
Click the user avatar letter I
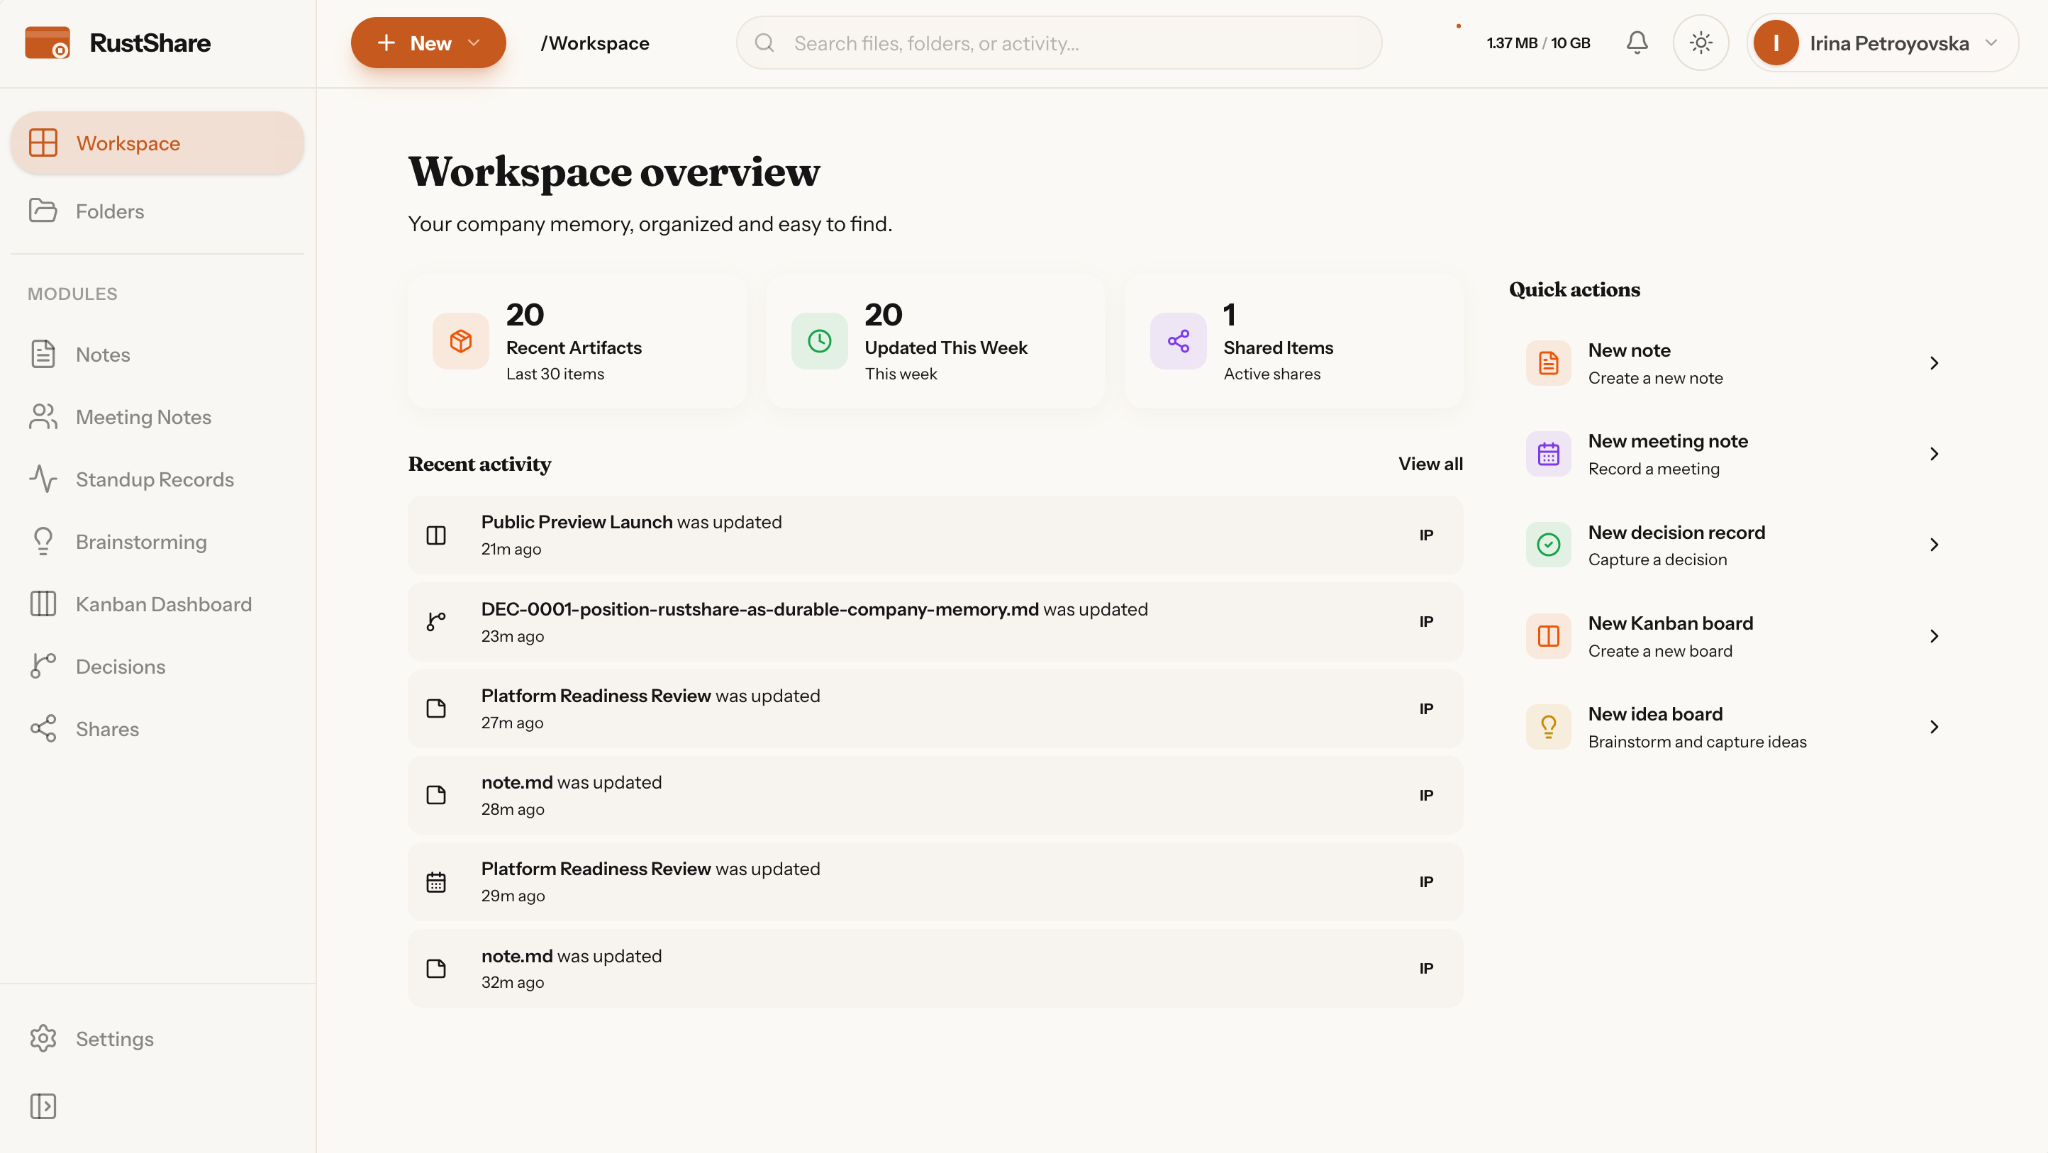1776,43
